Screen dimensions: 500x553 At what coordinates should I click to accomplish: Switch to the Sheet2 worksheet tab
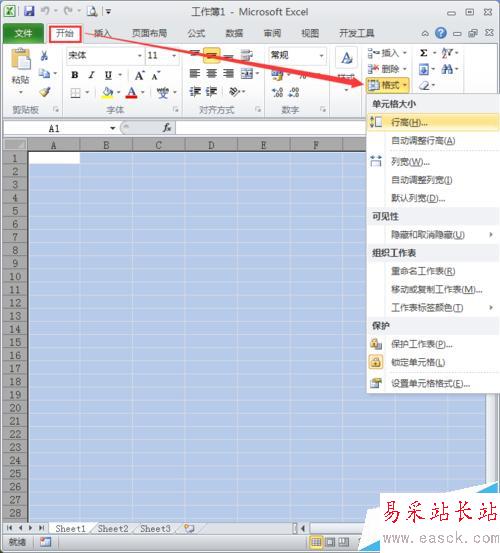click(x=113, y=529)
